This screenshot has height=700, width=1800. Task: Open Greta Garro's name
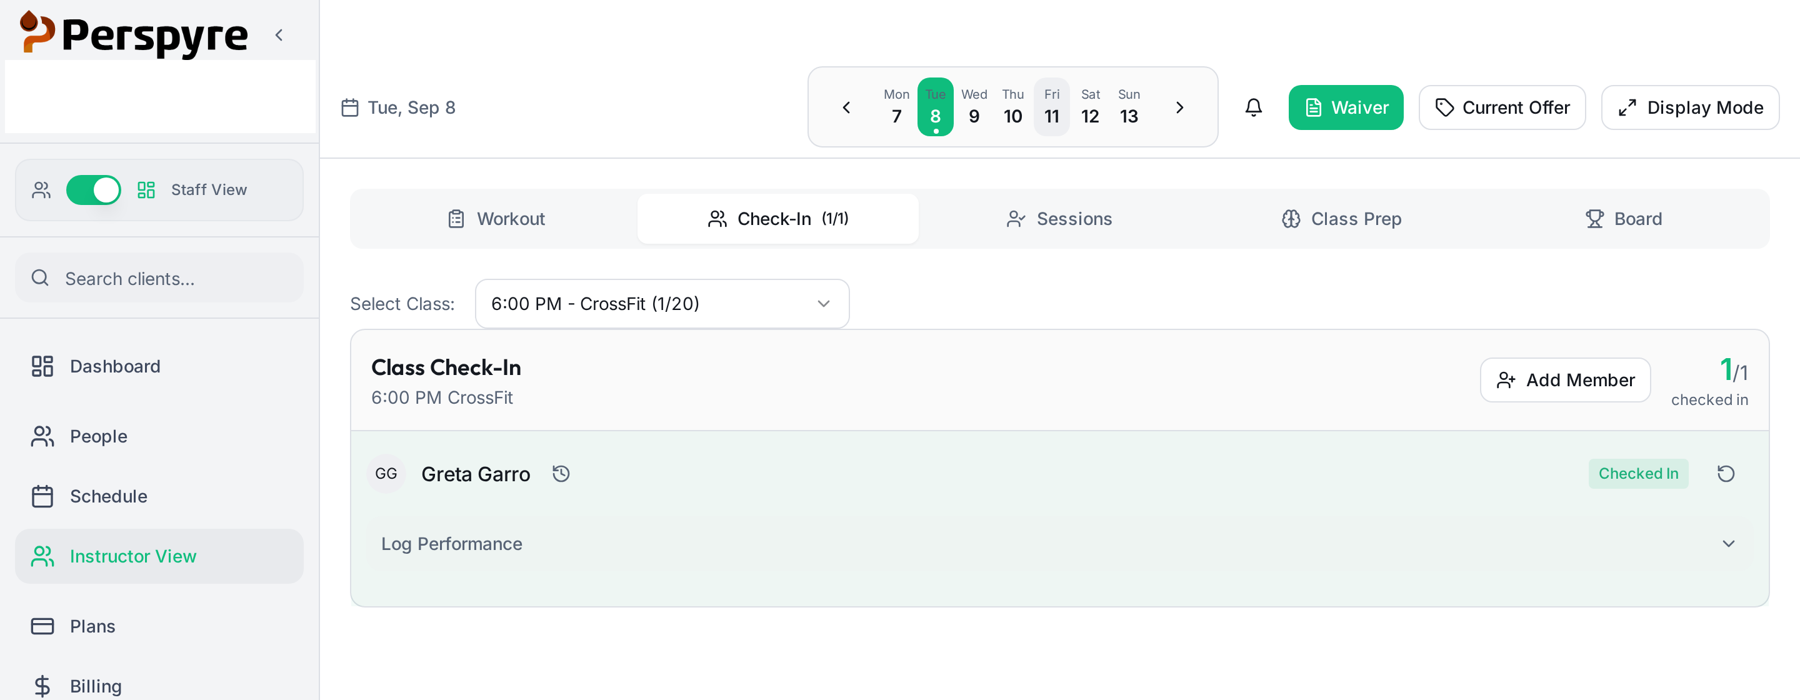476,474
